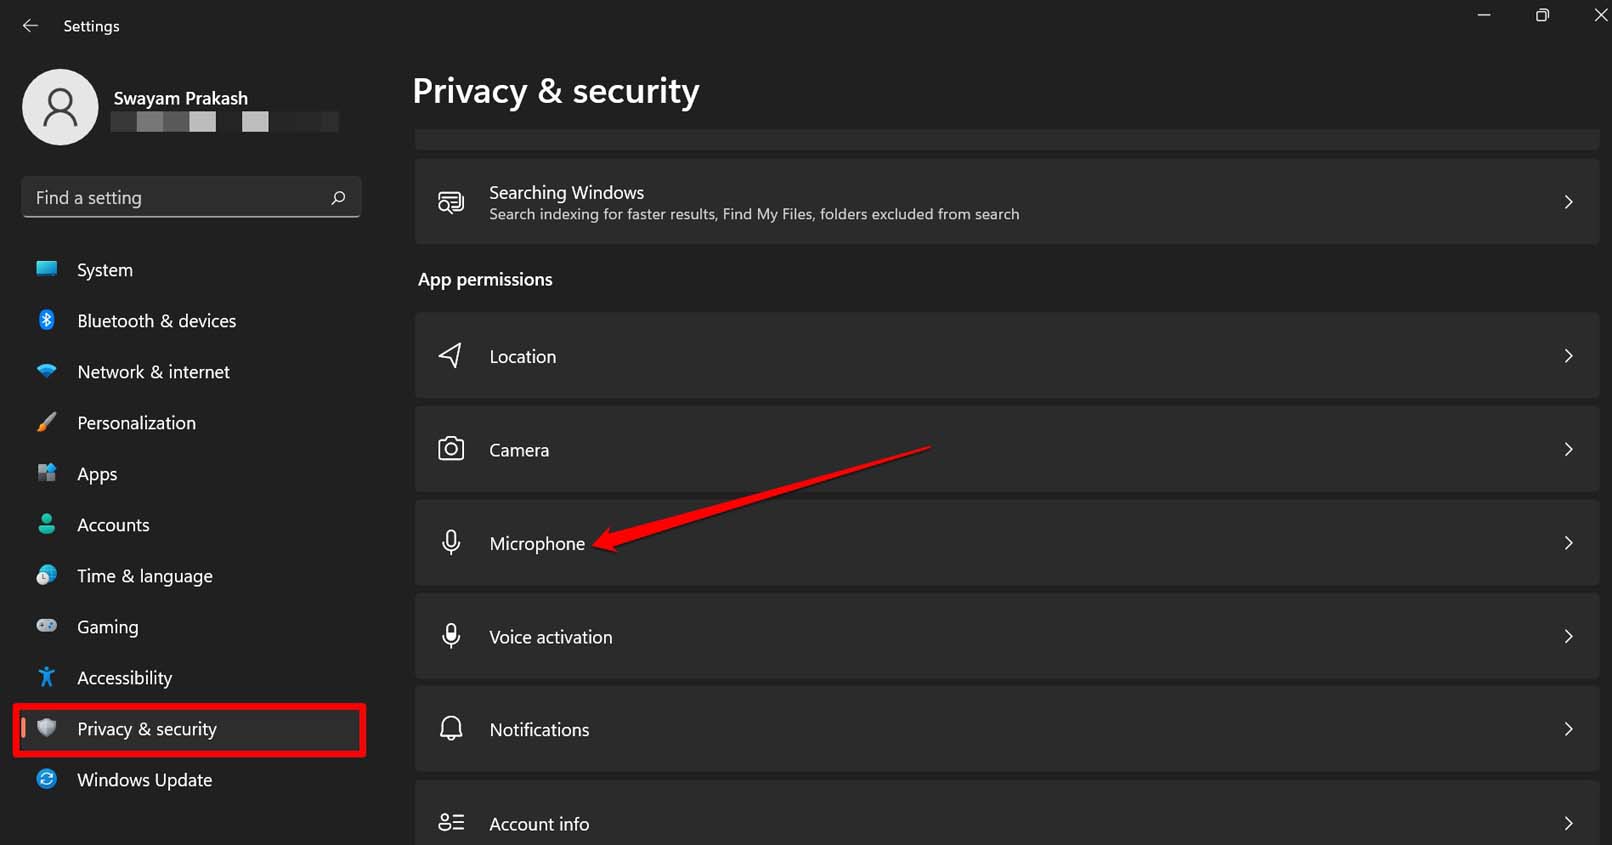Click the Notifications bell icon
This screenshot has width=1612, height=845.
451,729
